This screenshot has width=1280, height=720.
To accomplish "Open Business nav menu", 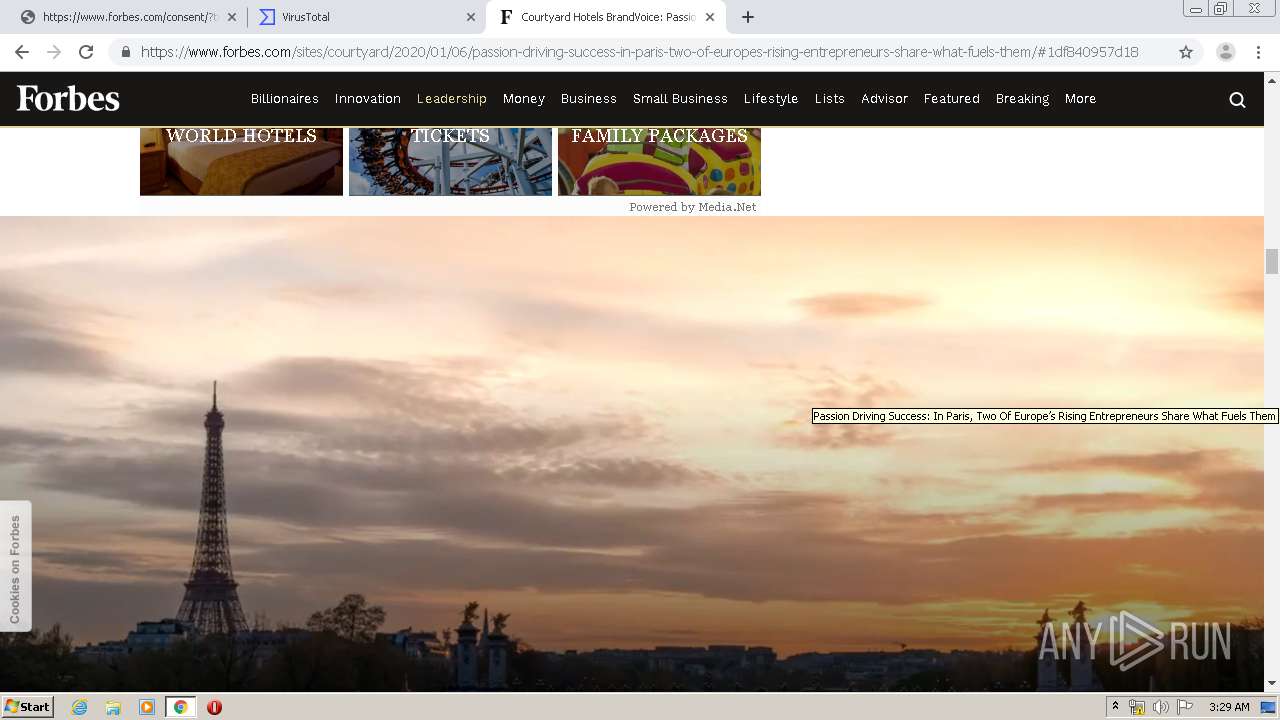I will [x=589, y=99].
